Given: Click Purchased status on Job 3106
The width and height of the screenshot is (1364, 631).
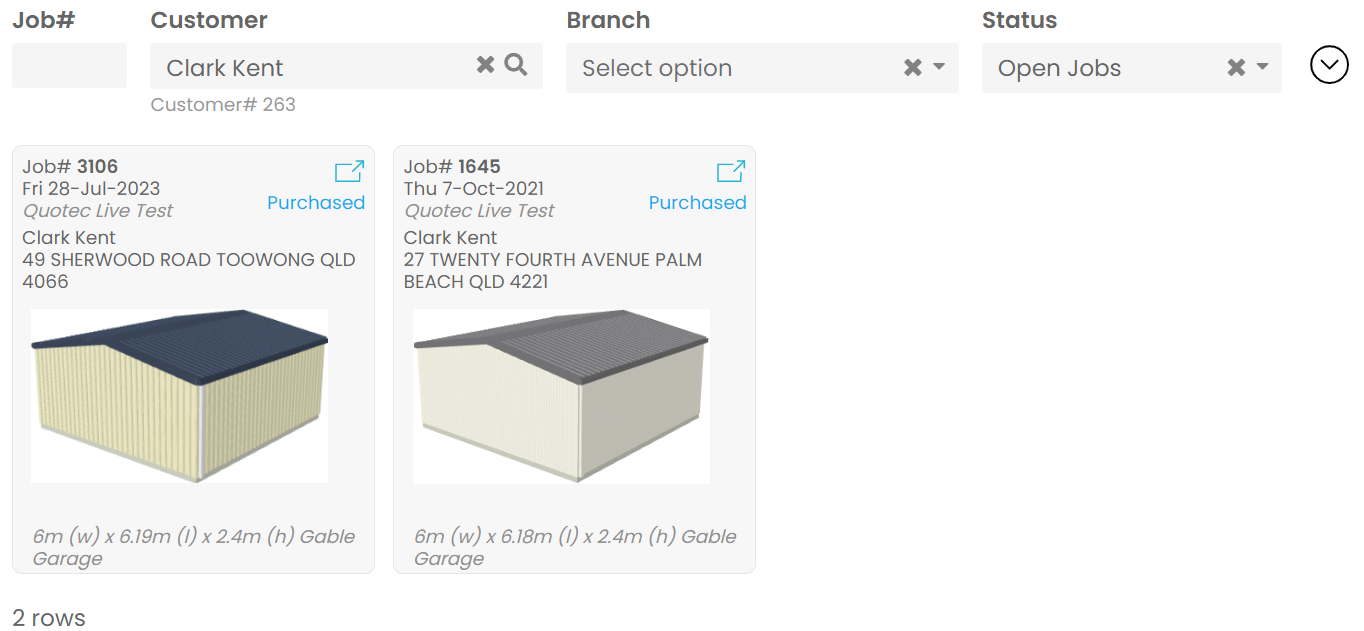Looking at the screenshot, I should click(316, 203).
